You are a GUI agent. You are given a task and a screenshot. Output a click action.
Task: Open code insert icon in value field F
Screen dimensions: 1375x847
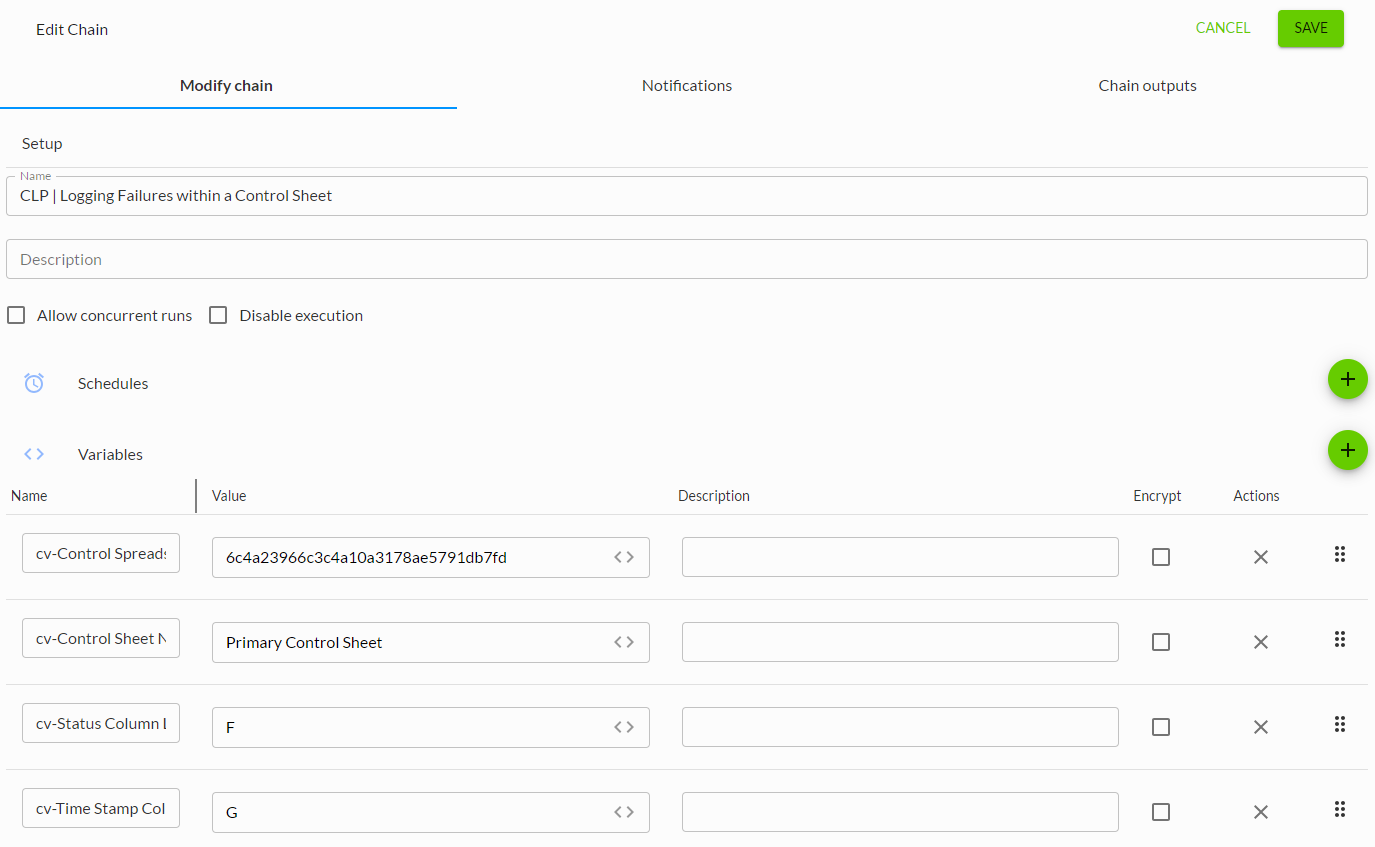[x=624, y=727]
